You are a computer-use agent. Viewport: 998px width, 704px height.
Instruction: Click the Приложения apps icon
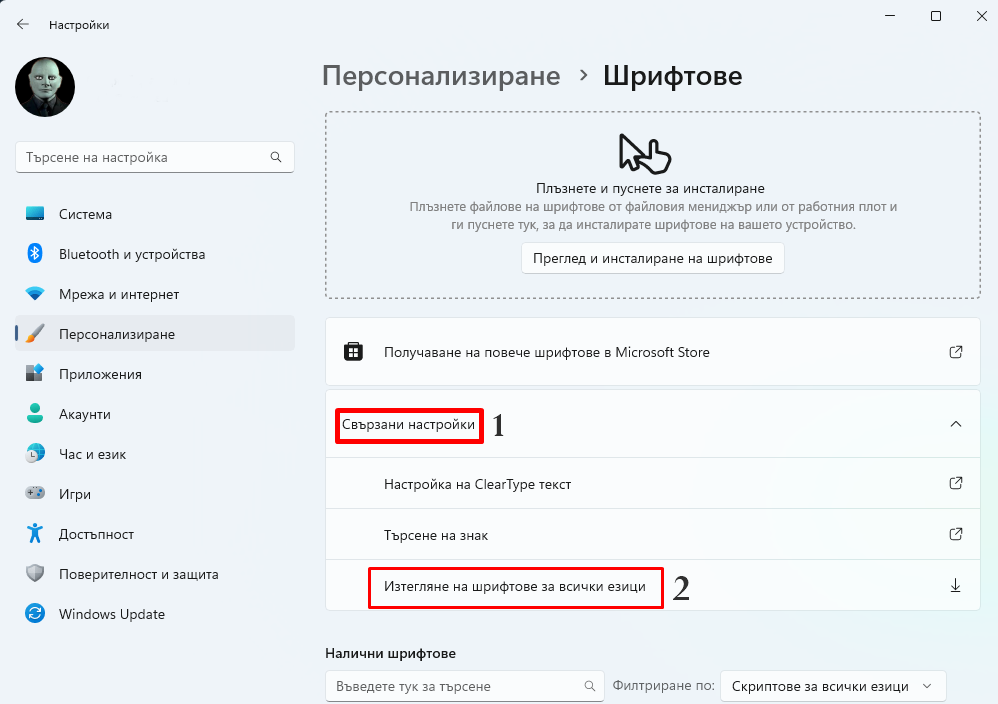click(x=35, y=373)
